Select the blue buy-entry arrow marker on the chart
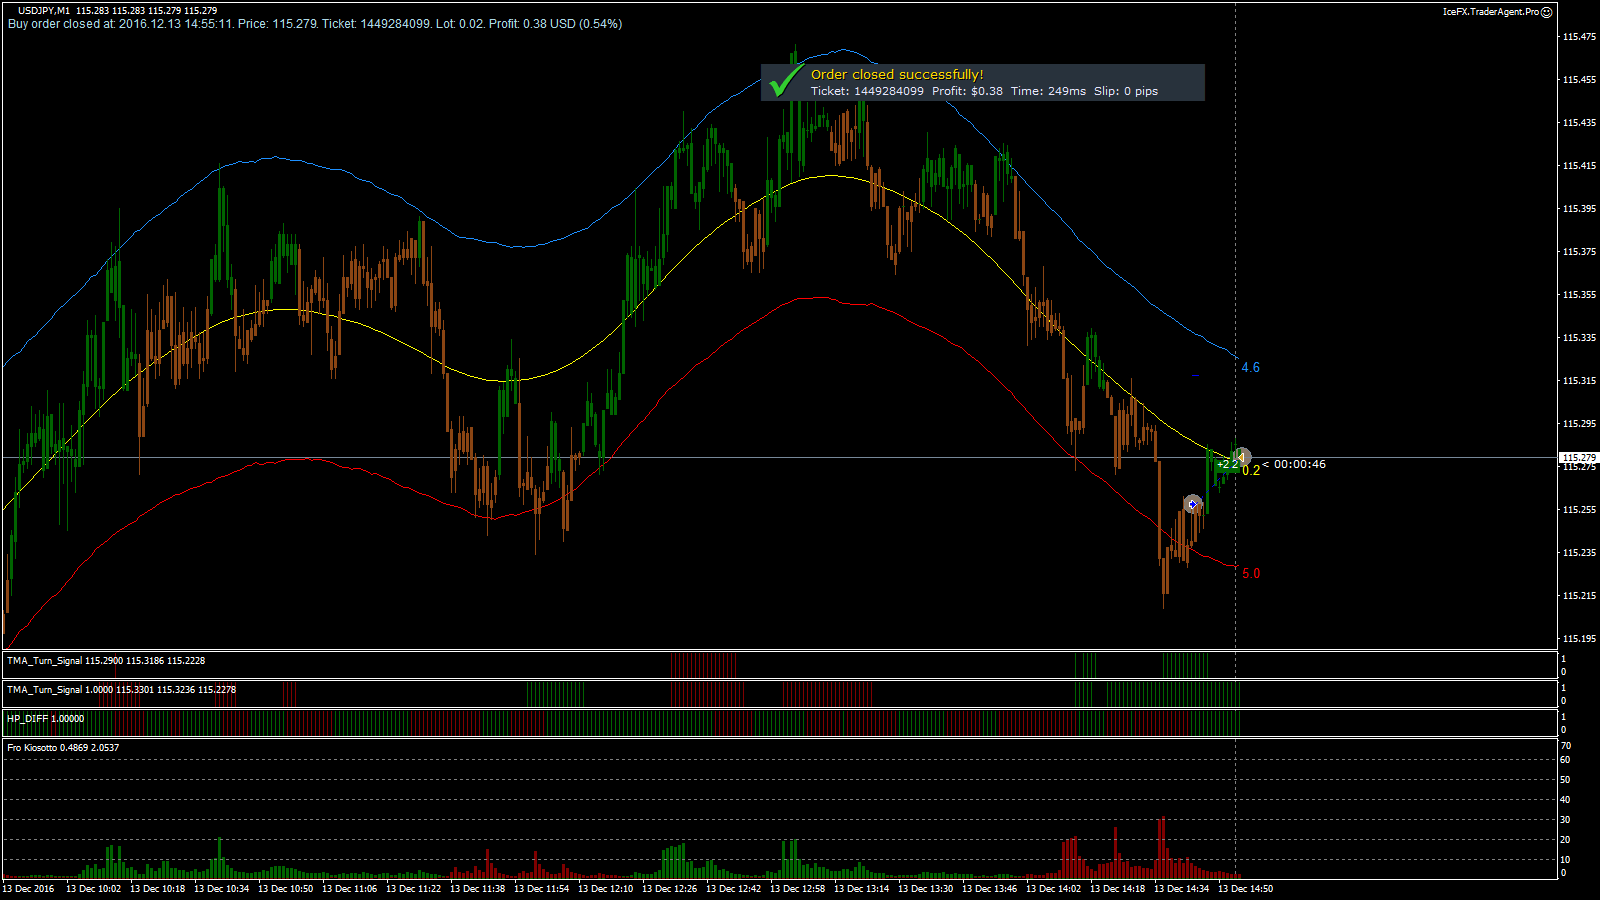The image size is (1600, 900). [x=1192, y=504]
